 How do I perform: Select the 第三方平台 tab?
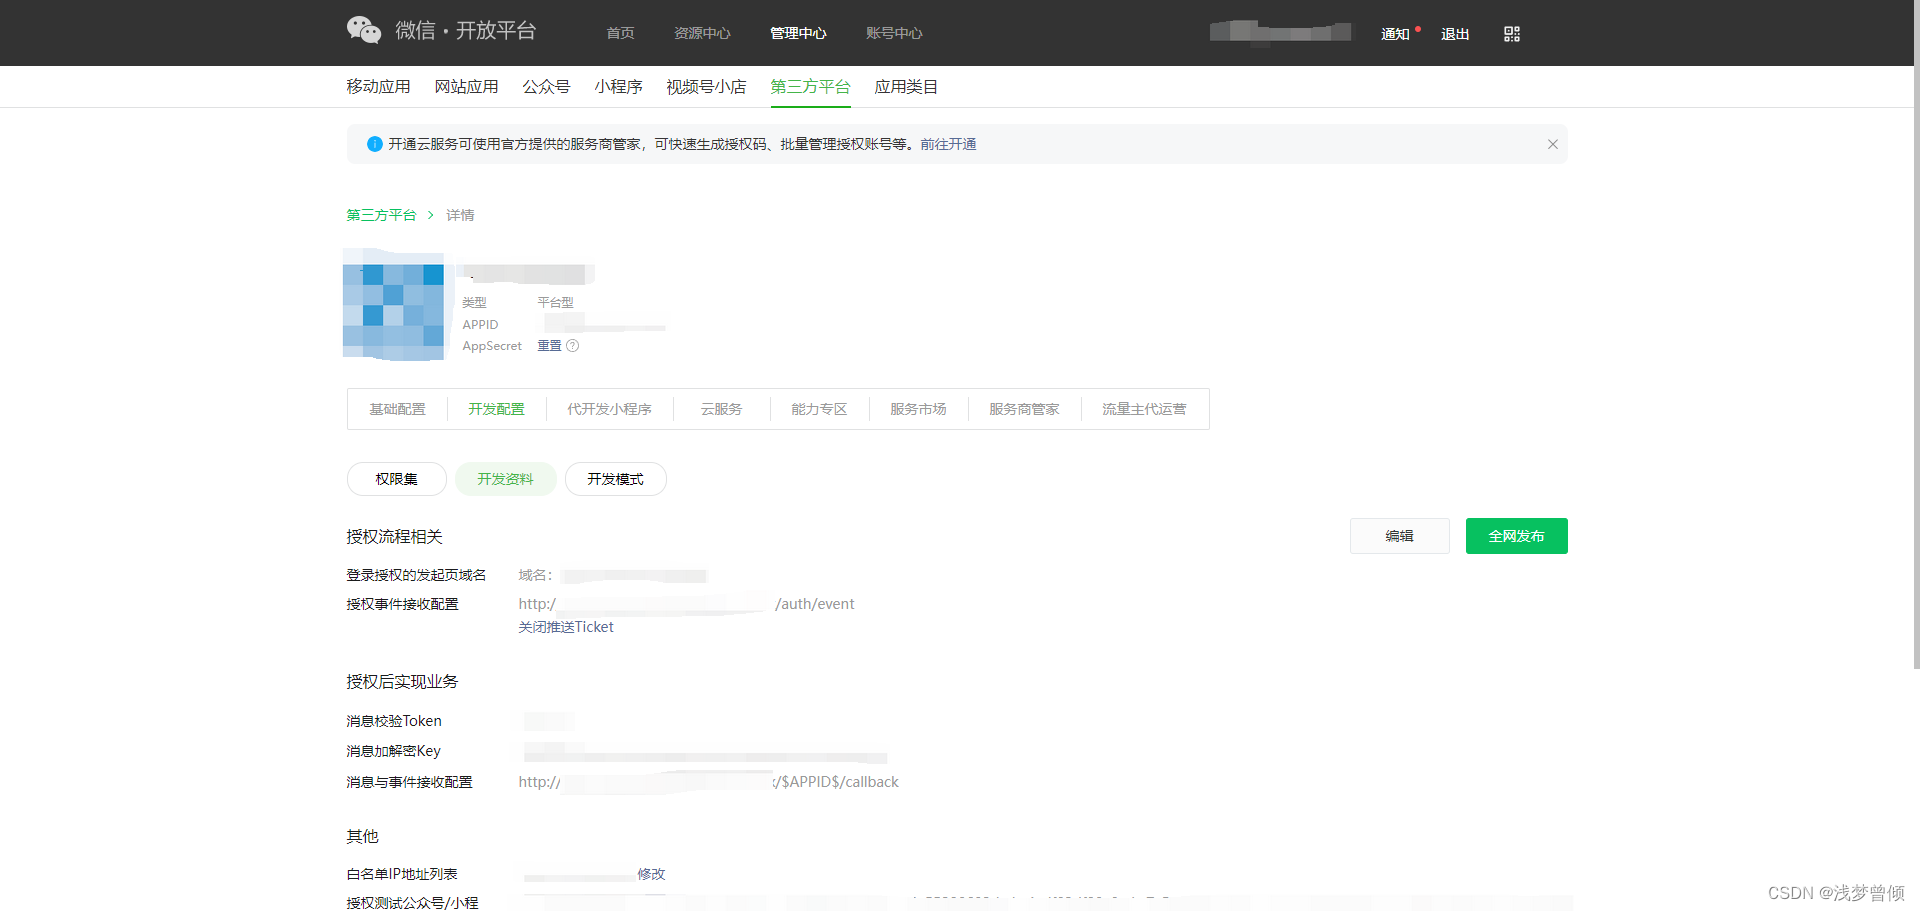pos(810,87)
